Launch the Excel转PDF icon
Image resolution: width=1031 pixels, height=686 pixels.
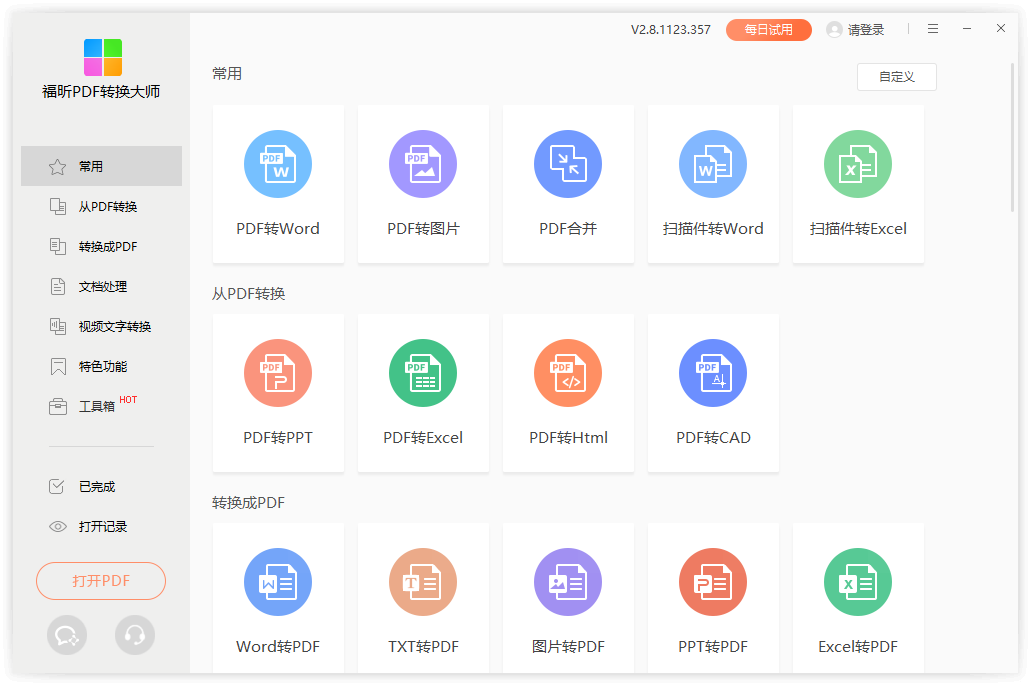pos(858,582)
